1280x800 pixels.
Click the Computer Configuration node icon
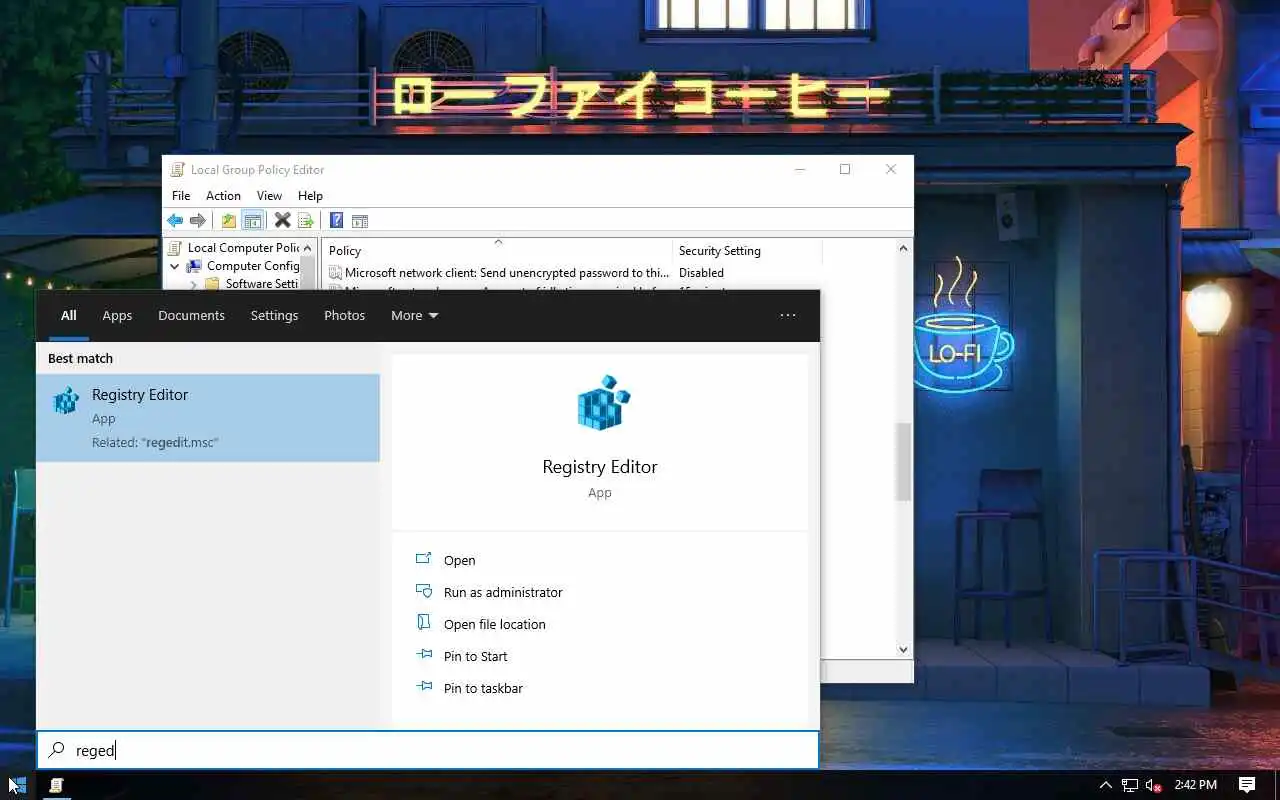click(194, 266)
